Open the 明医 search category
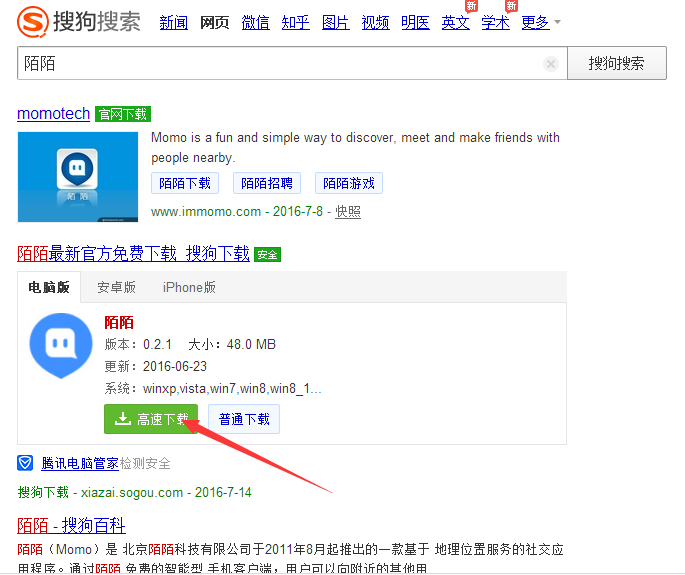Screen dimensions: 685x575 [415, 22]
